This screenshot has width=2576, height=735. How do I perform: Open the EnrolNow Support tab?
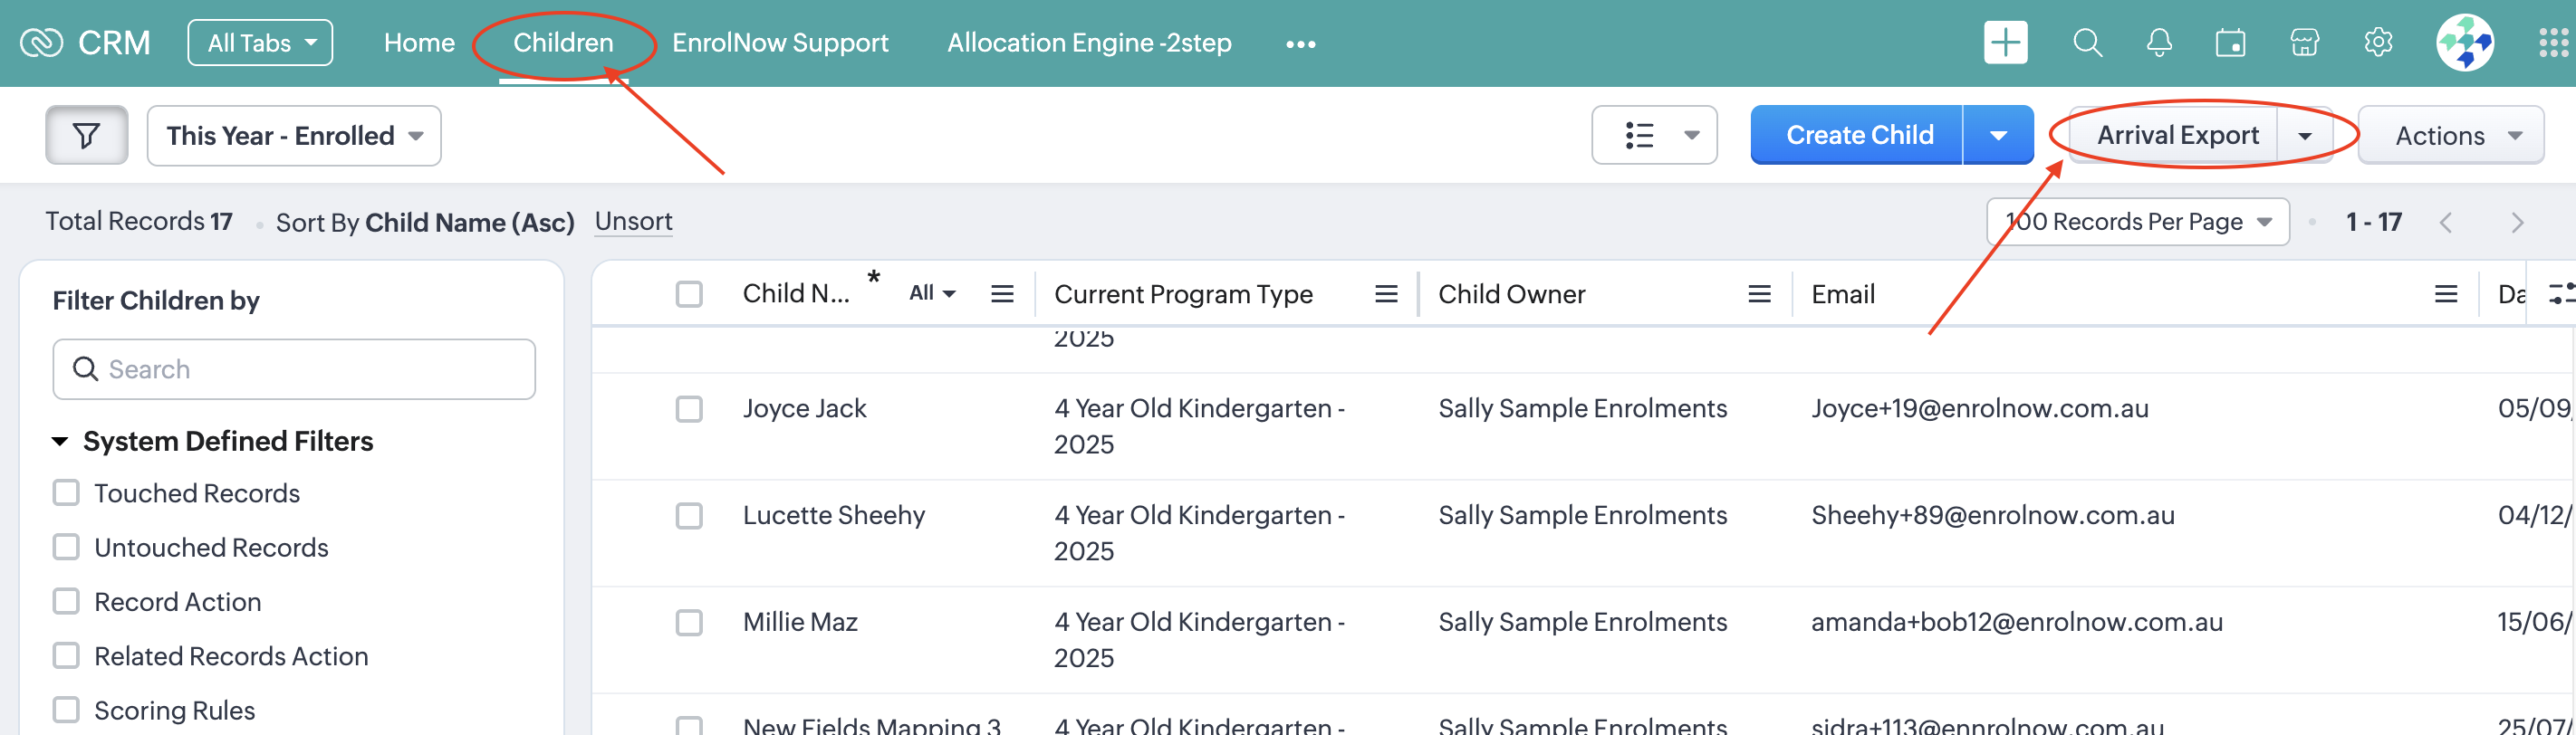coord(780,43)
